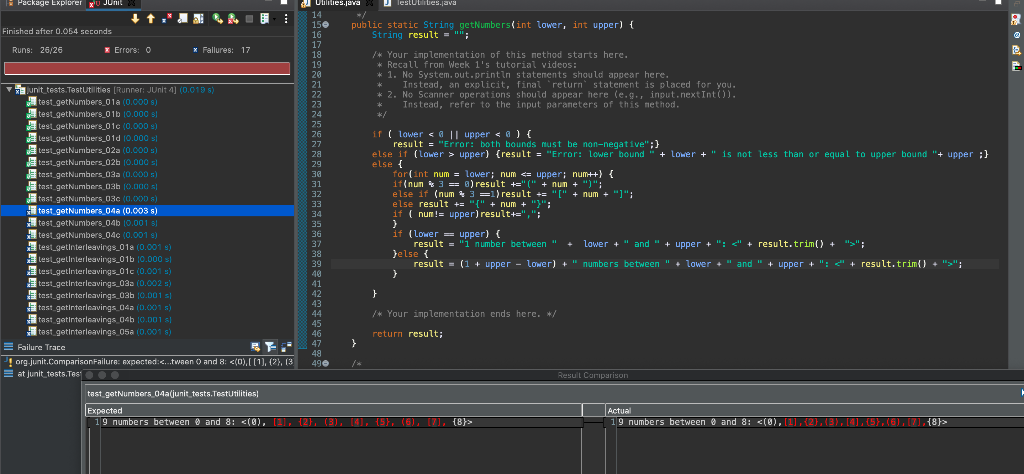Jump to the previous failed test arrow
The height and width of the screenshot is (474, 1024).
[151, 18]
